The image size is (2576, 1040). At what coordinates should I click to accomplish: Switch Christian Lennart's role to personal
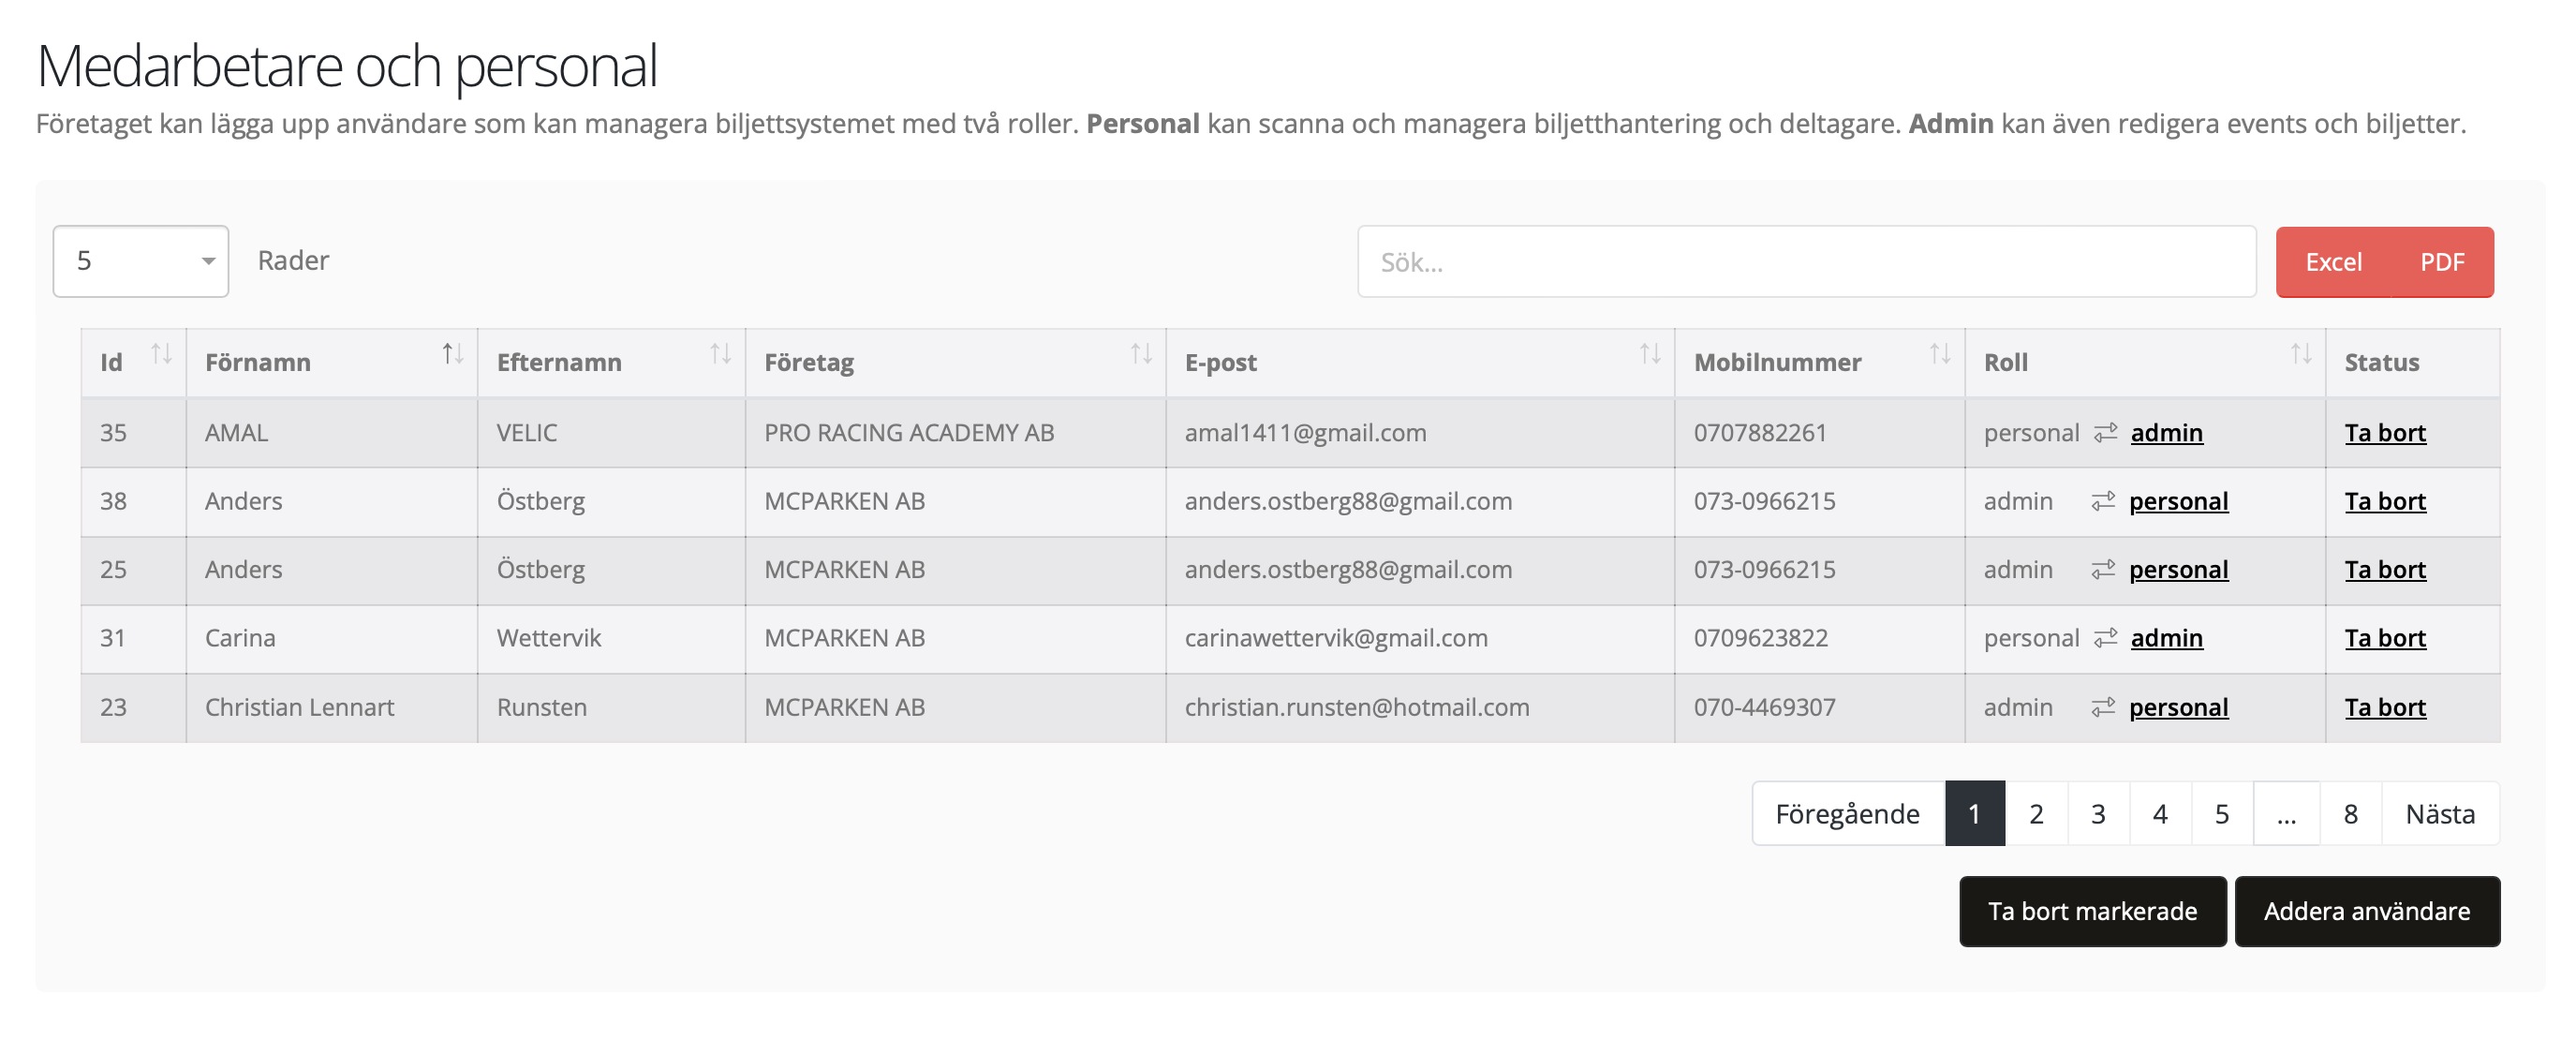2178,708
